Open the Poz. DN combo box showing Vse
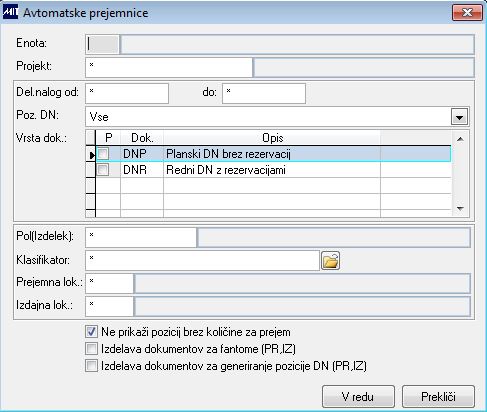 (x=277, y=117)
